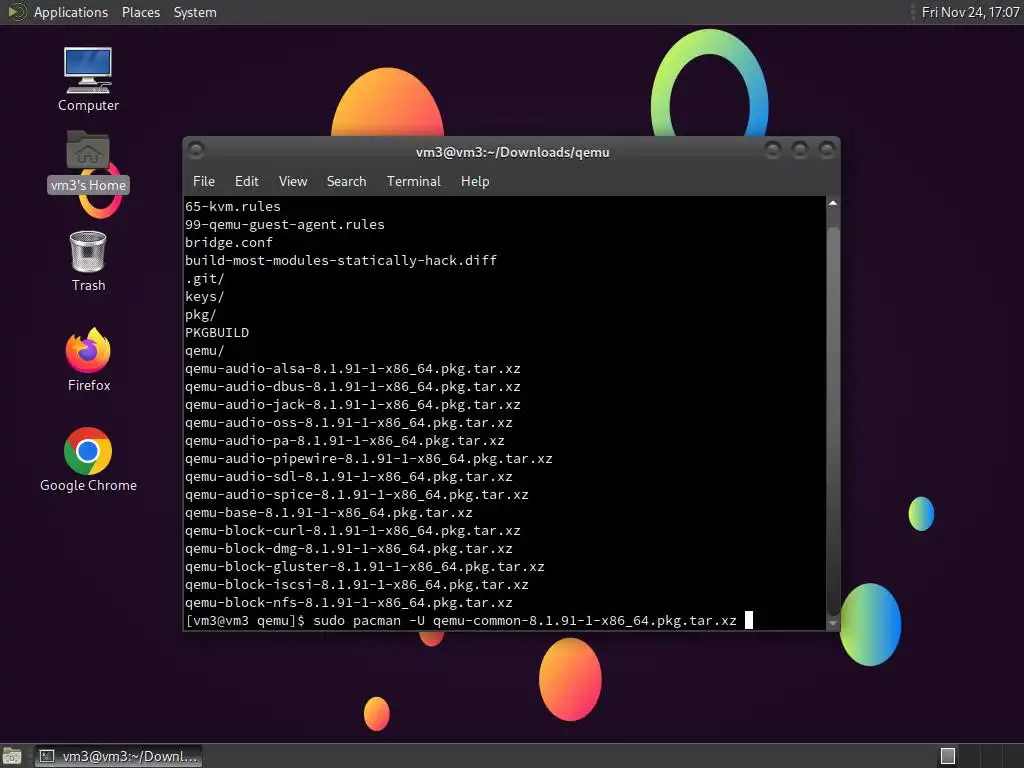Image resolution: width=1024 pixels, height=768 pixels.
Task: Click the .git/ directory entry
Action: coord(204,279)
